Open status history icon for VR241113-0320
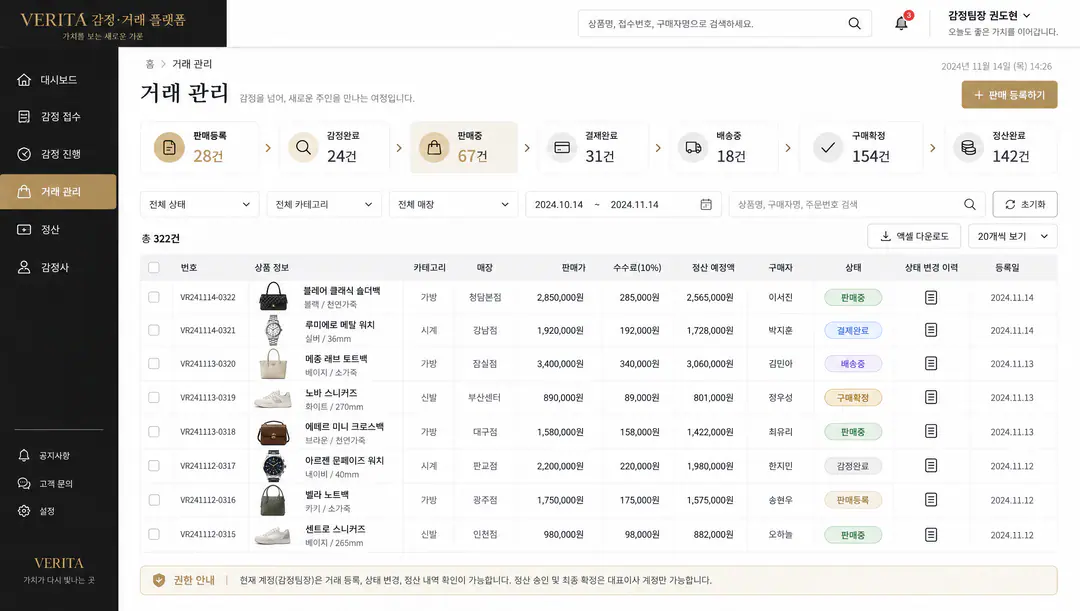Image resolution: width=1080 pixels, height=611 pixels. (x=931, y=364)
